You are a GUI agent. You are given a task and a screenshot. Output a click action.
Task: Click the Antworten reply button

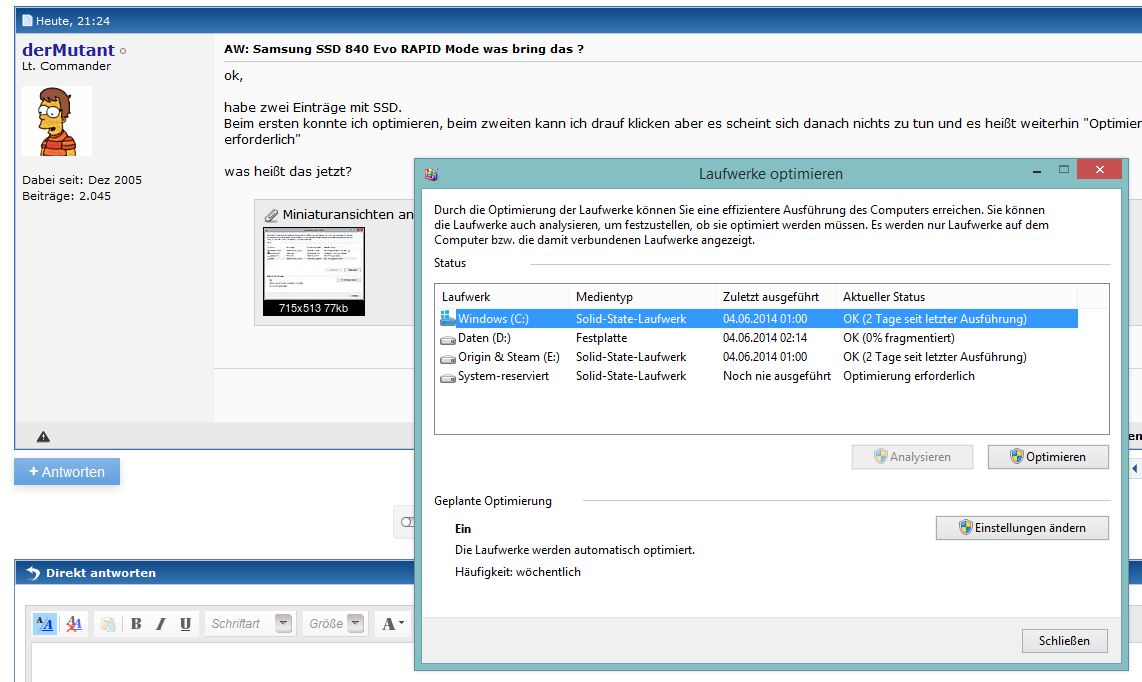pyautogui.click(x=67, y=472)
